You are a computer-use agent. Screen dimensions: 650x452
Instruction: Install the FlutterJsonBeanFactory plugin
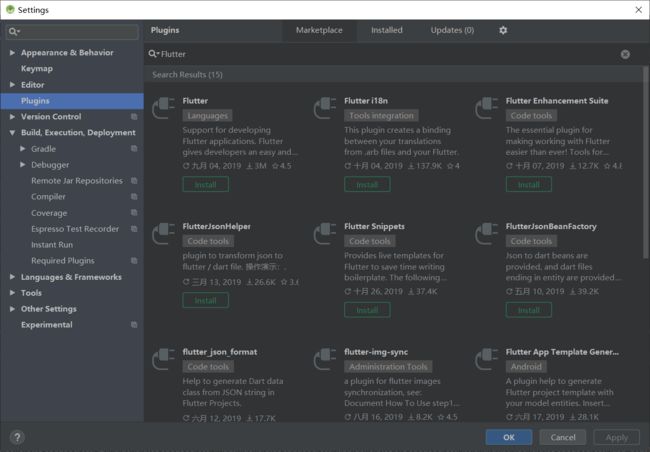(x=529, y=310)
